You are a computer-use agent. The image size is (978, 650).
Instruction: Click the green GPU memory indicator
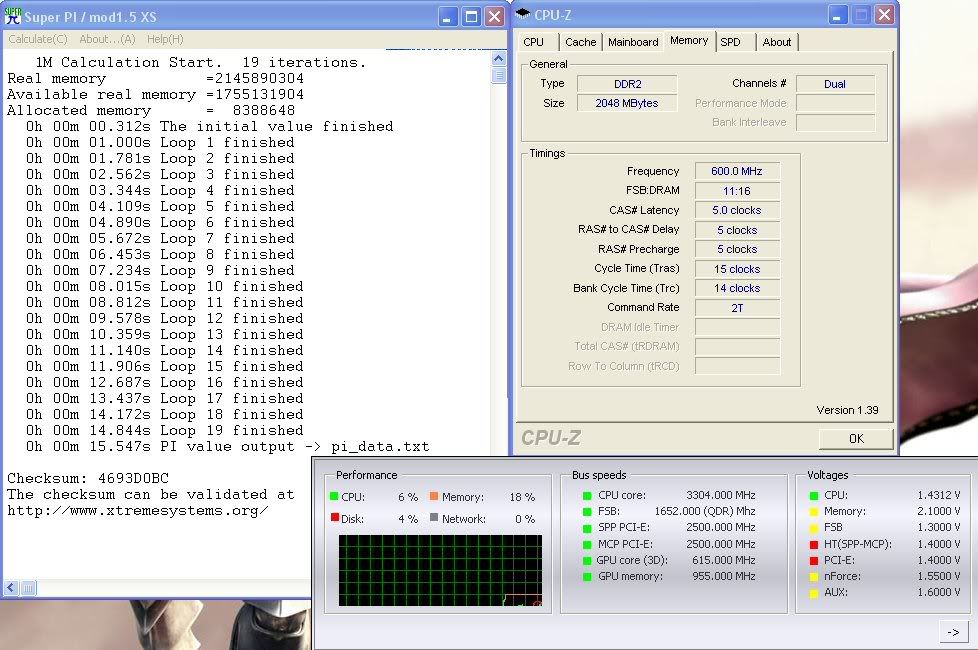coord(587,577)
